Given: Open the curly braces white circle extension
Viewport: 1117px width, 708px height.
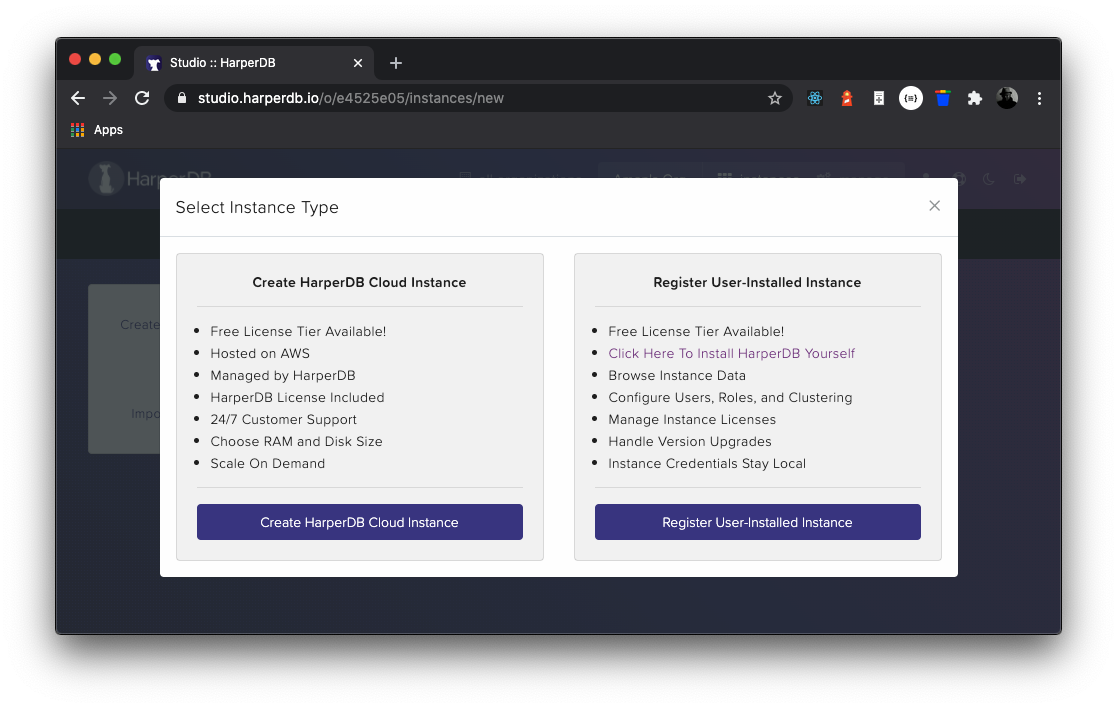Looking at the screenshot, I should [910, 98].
